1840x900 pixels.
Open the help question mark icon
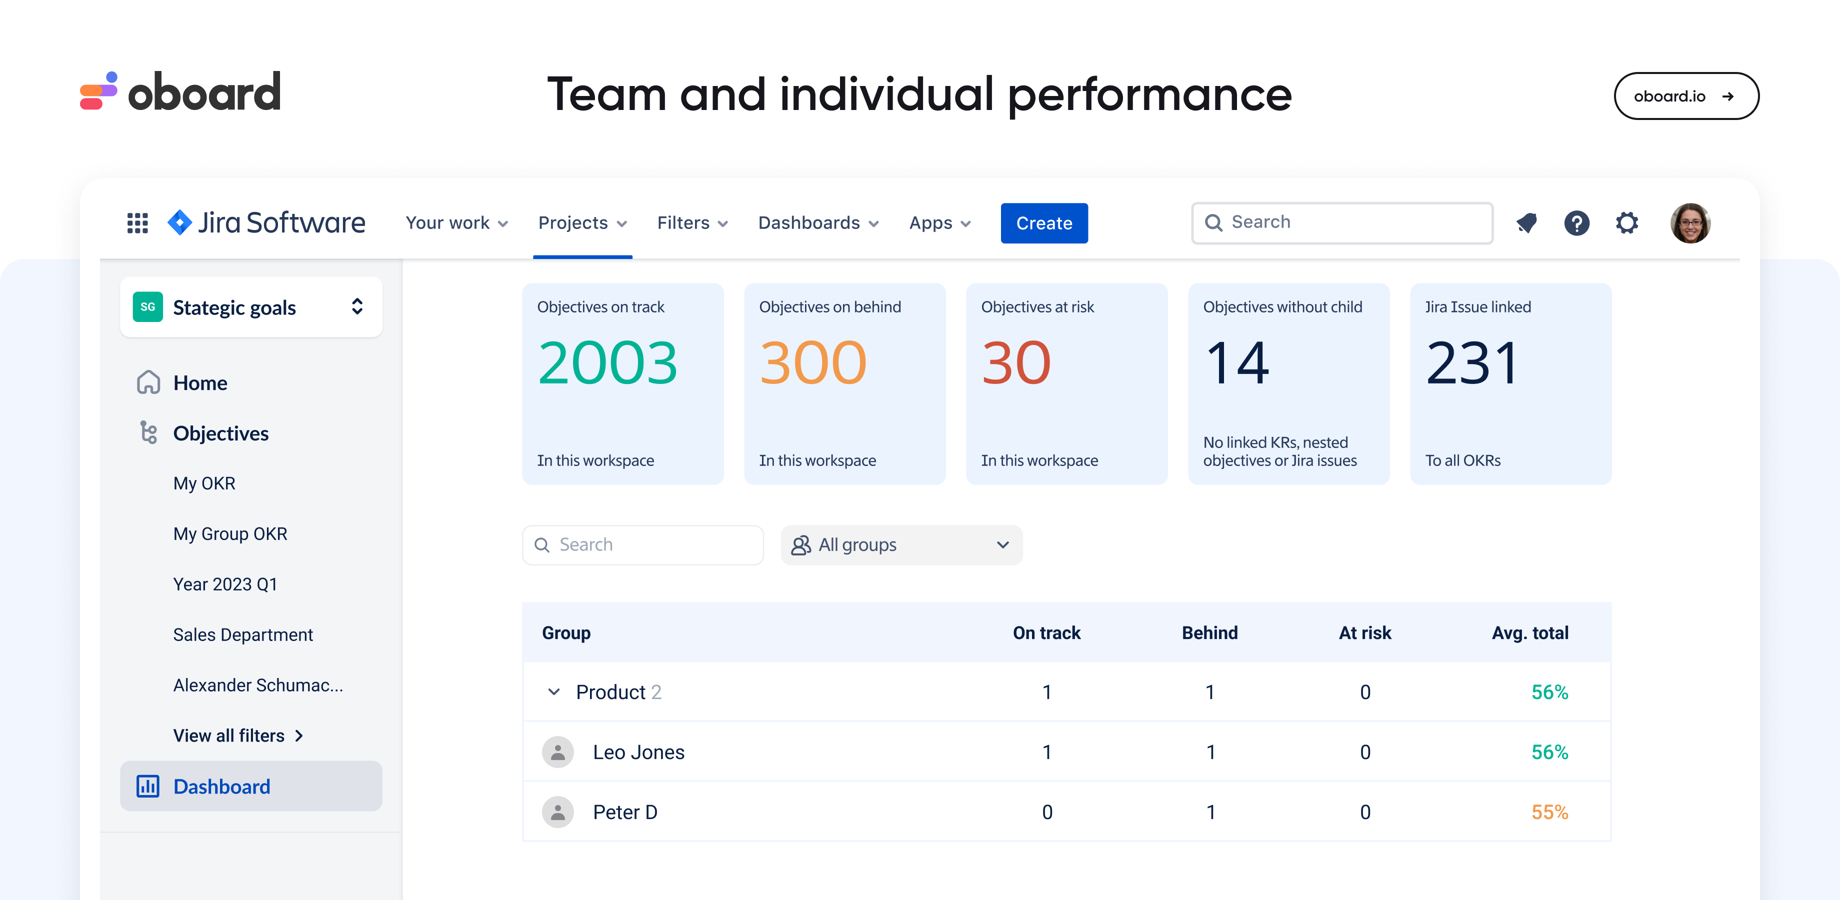tap(1577, 223)
